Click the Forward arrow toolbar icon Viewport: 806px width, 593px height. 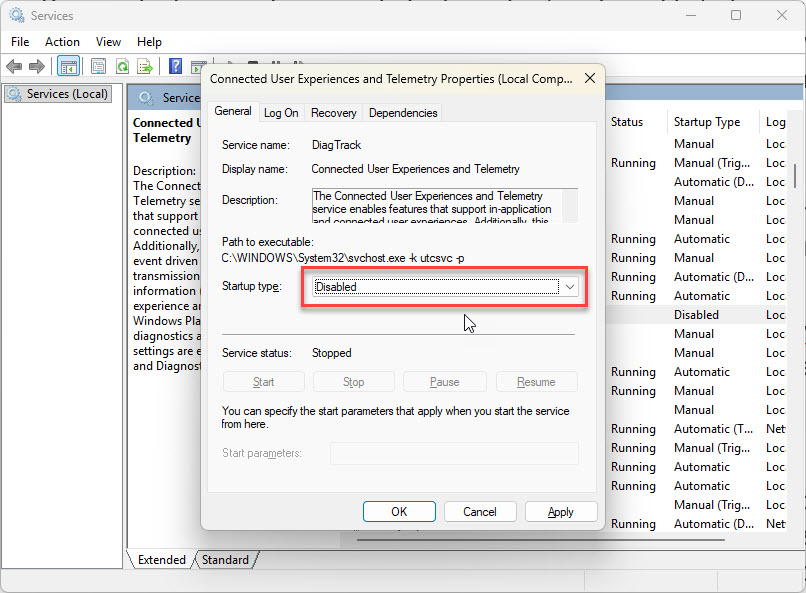pyautogui.click(x=37, y=66)
